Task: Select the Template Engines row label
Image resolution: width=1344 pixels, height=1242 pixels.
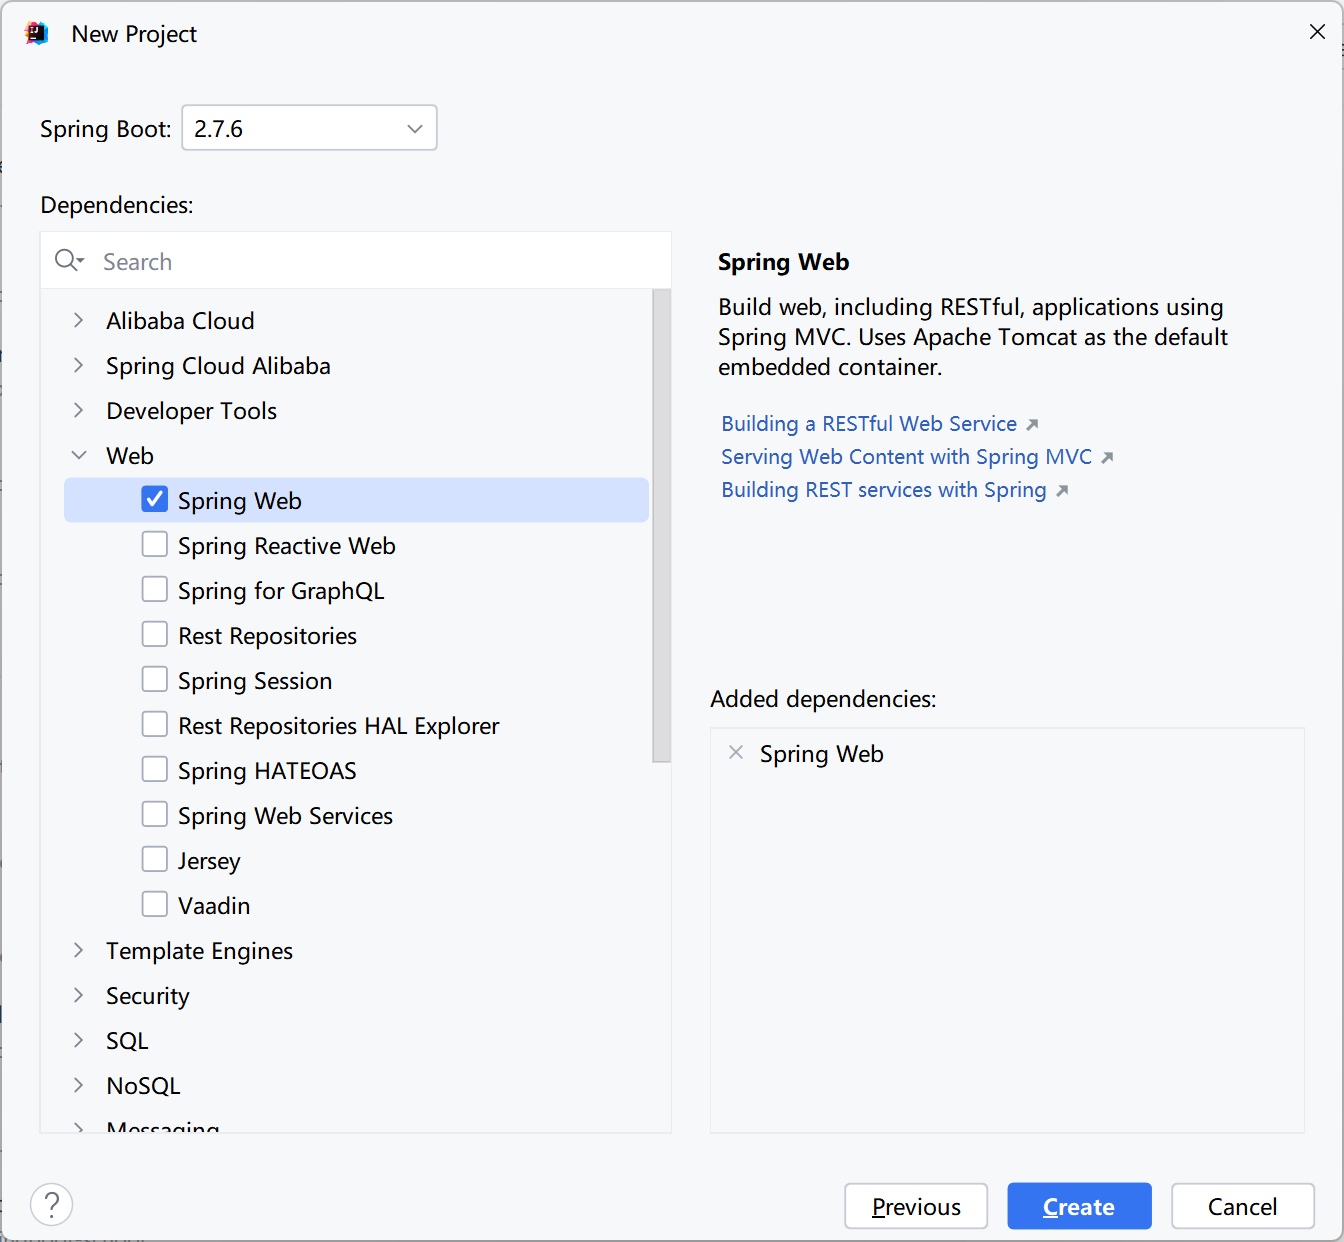Action: point(199,951)
